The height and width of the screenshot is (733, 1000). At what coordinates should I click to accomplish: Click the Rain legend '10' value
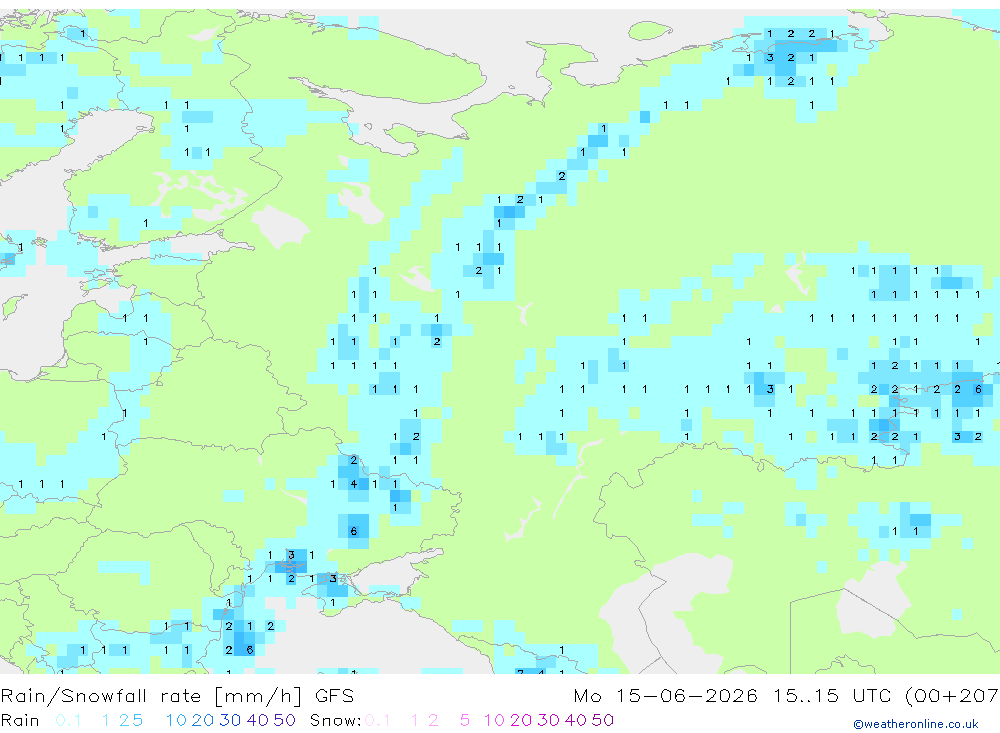point(176,720)
